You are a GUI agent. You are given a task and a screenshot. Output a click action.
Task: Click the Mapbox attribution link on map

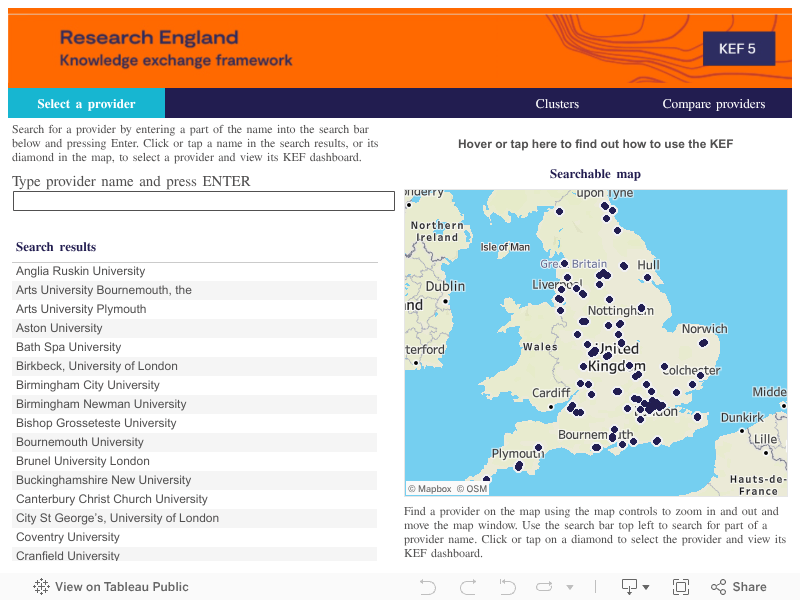pyautogui.click(x=430, y=489)
